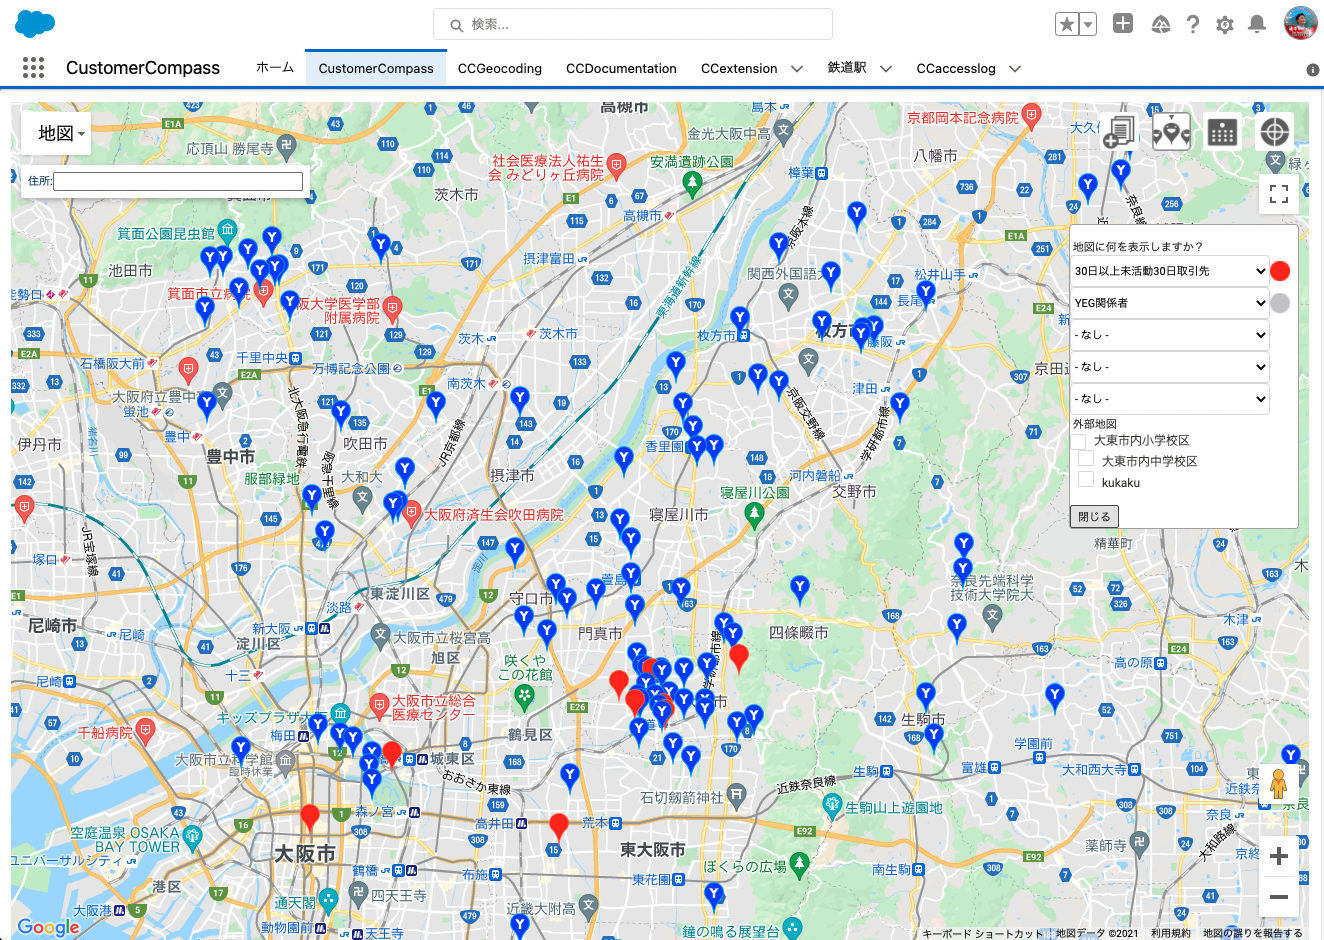Screen dimensions: 1324x940
Task: Click the global search field
Action: click(633, 24)
